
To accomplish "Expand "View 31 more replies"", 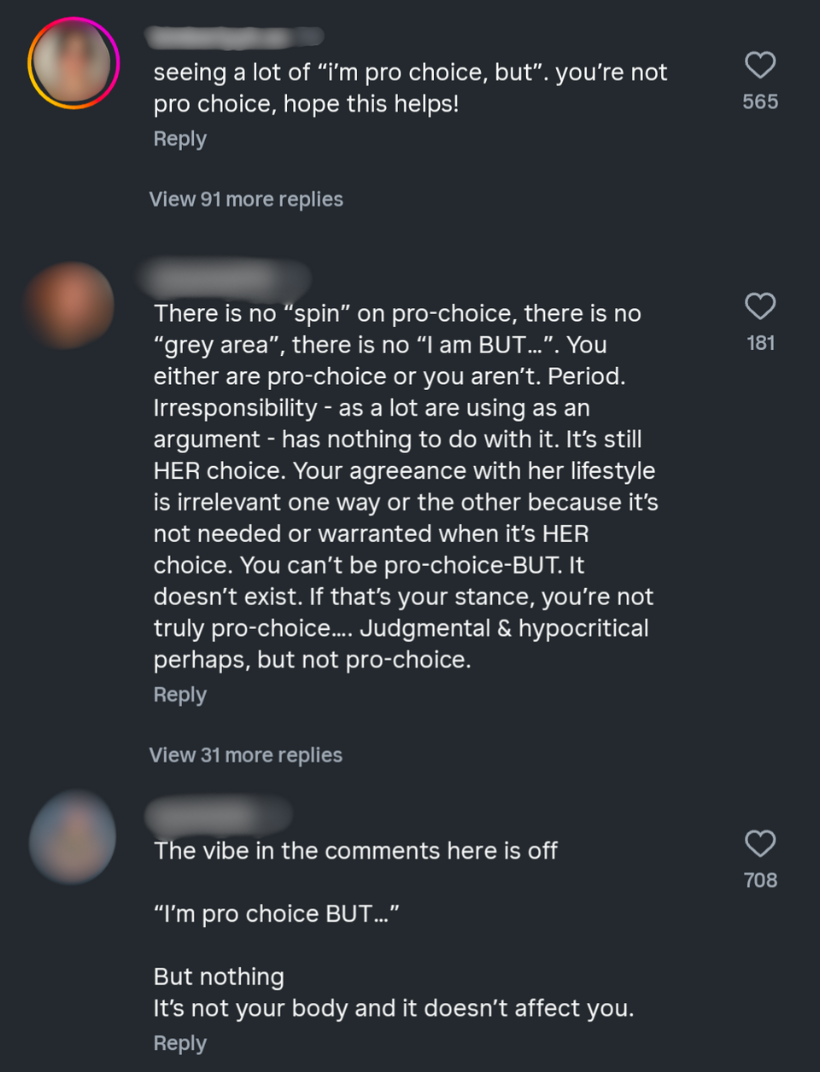I will click(246, 755).
